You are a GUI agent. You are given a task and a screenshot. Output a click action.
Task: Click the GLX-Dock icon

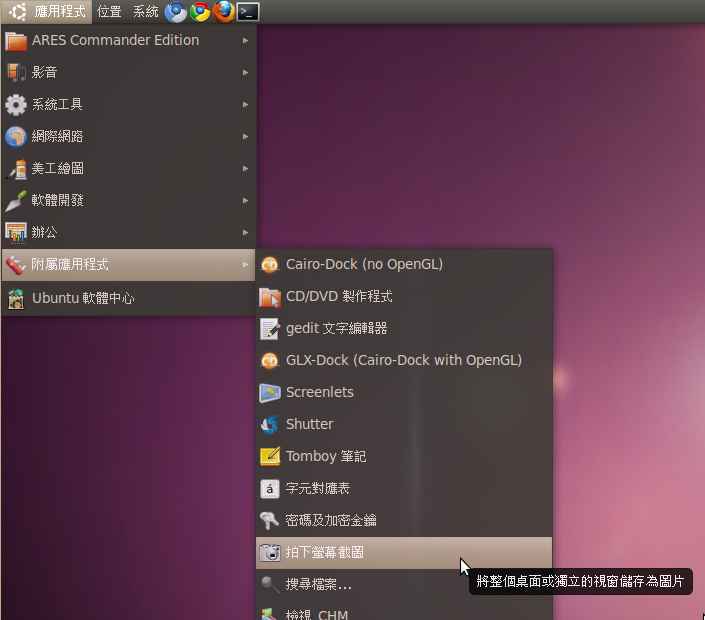pyautogui.click(x=270, y=361)
